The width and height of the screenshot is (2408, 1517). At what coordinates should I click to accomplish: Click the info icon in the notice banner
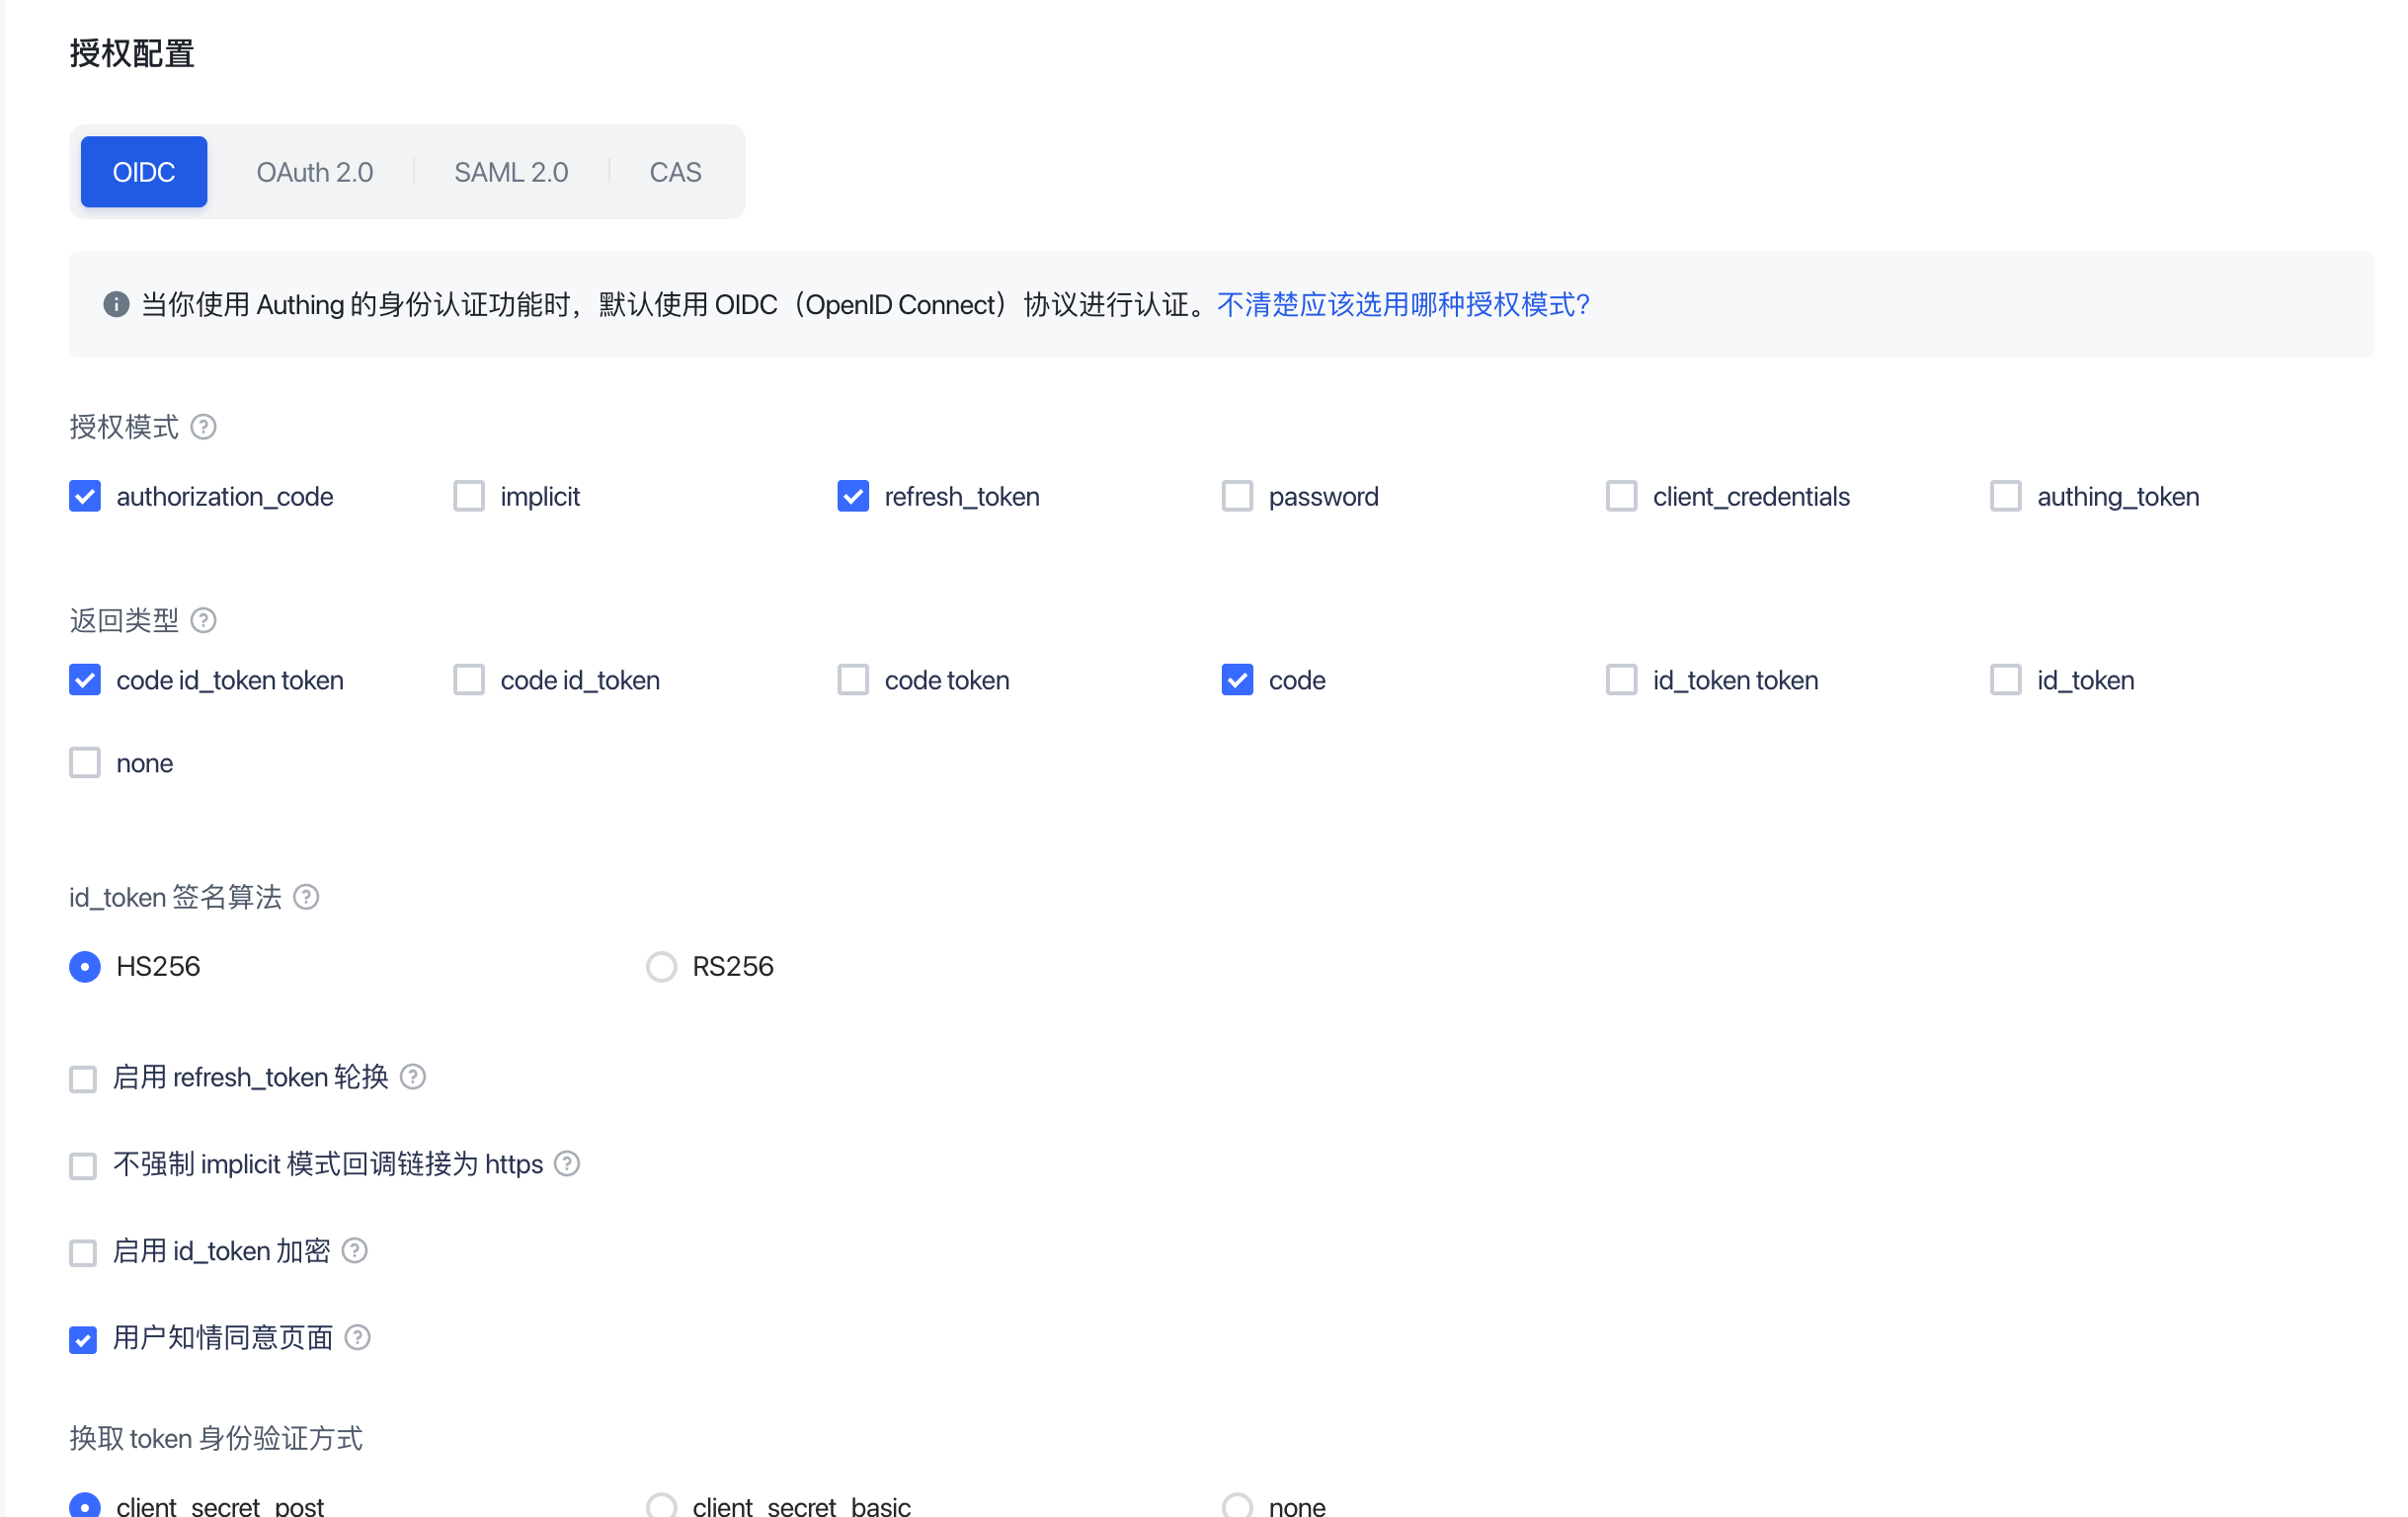(116, 304)
